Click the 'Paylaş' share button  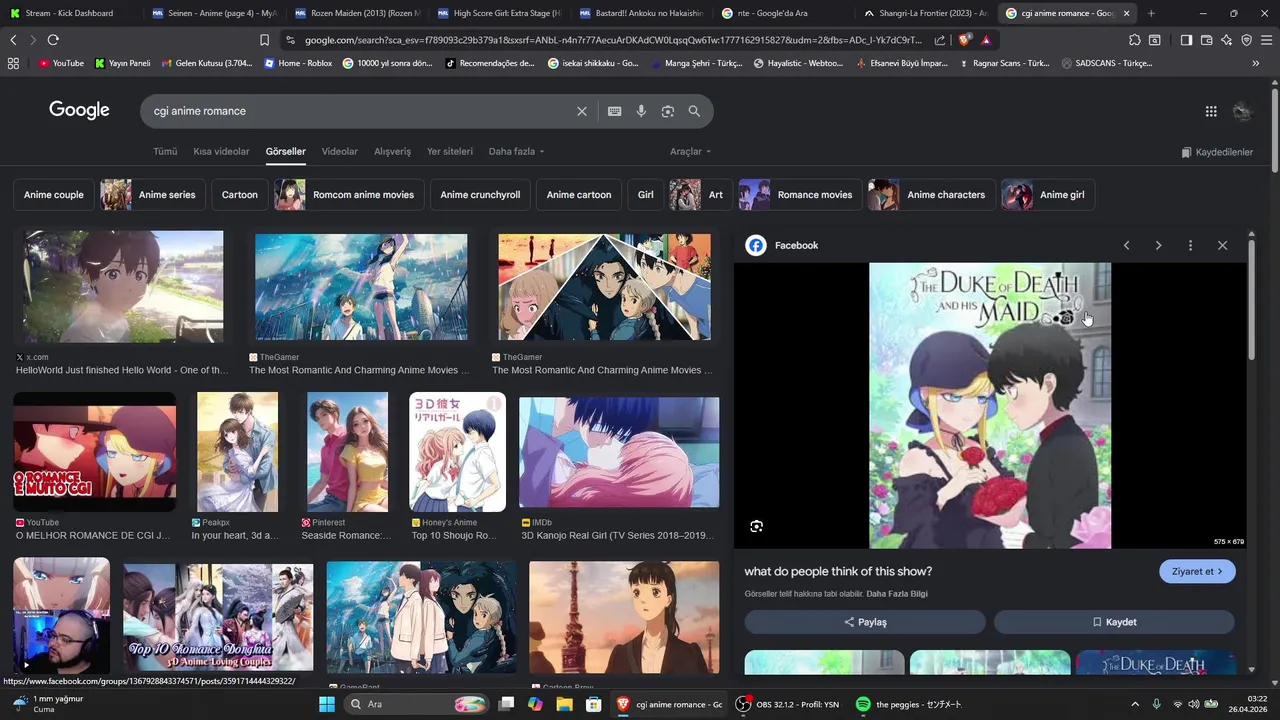pos(865,622)
